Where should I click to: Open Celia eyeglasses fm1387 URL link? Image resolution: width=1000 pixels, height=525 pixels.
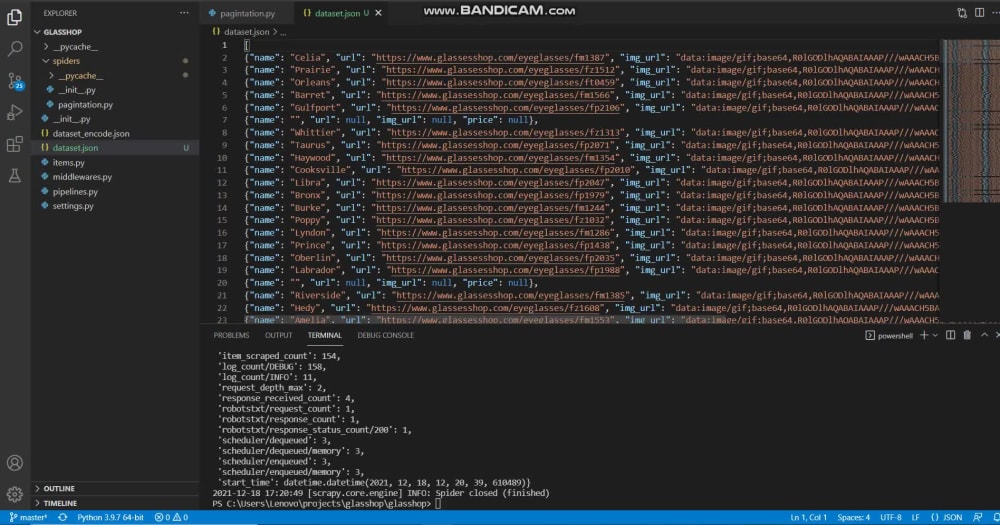pyautogui.click(x=491, y=57)
